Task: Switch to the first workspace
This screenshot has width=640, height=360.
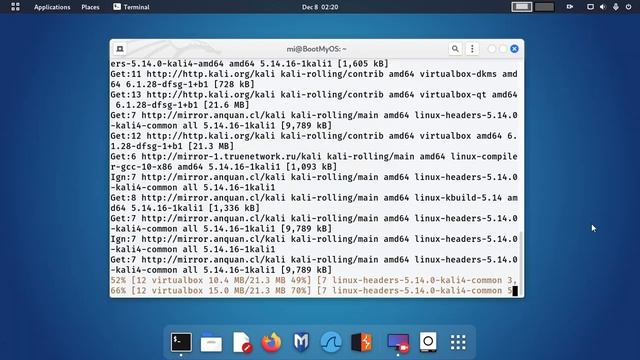Action: (522, 7)
